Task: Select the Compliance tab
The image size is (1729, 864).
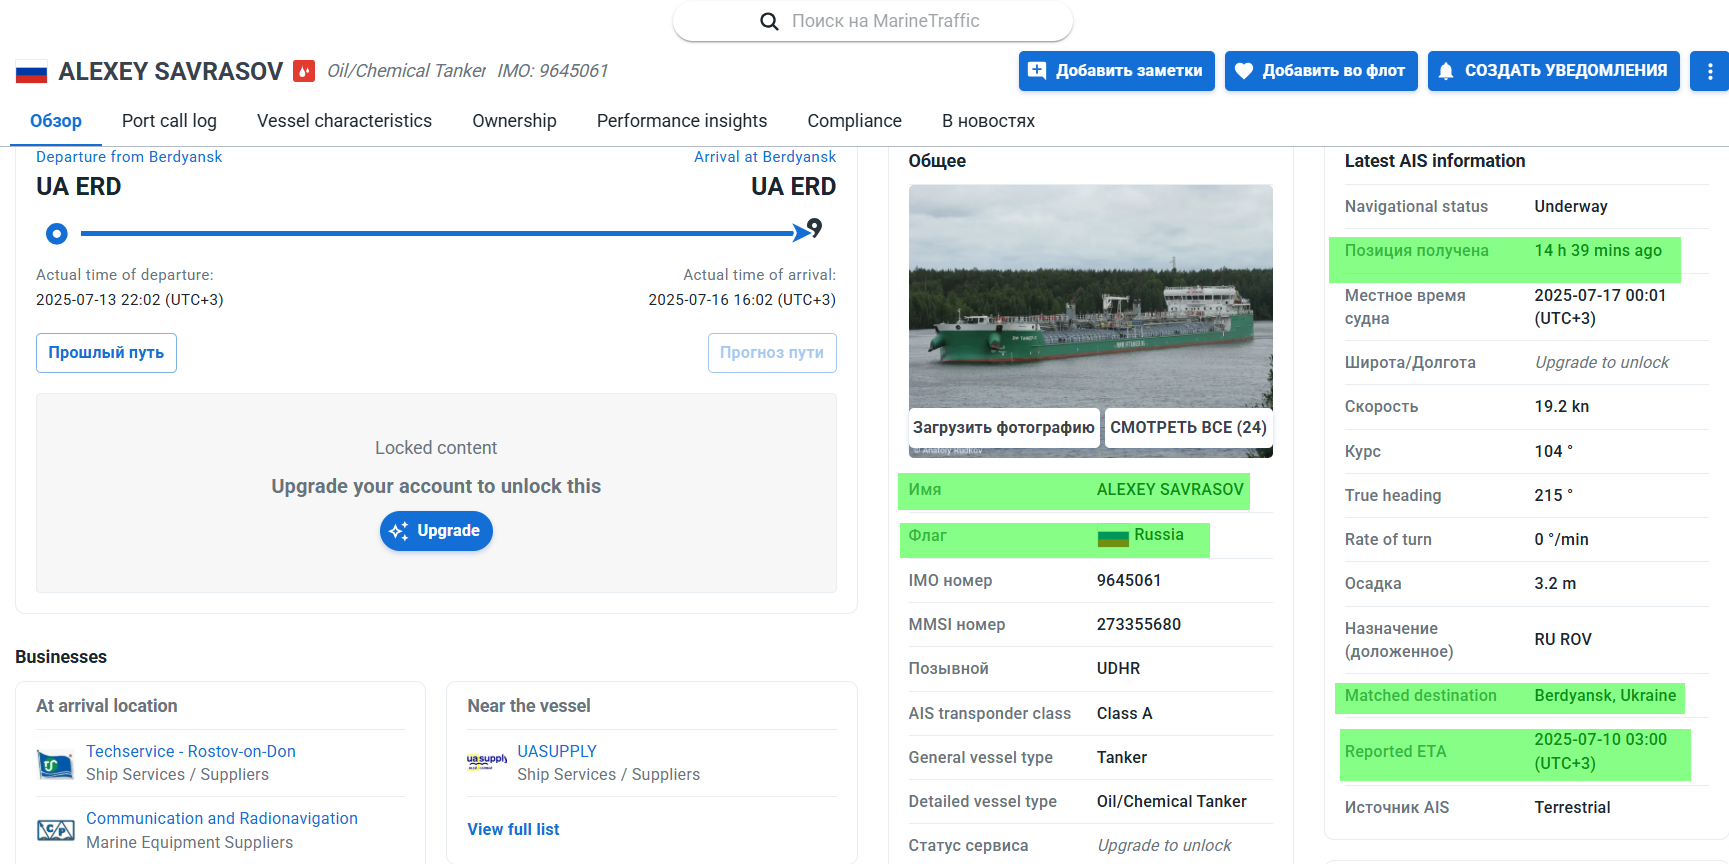Action: [x=854, y=121]
